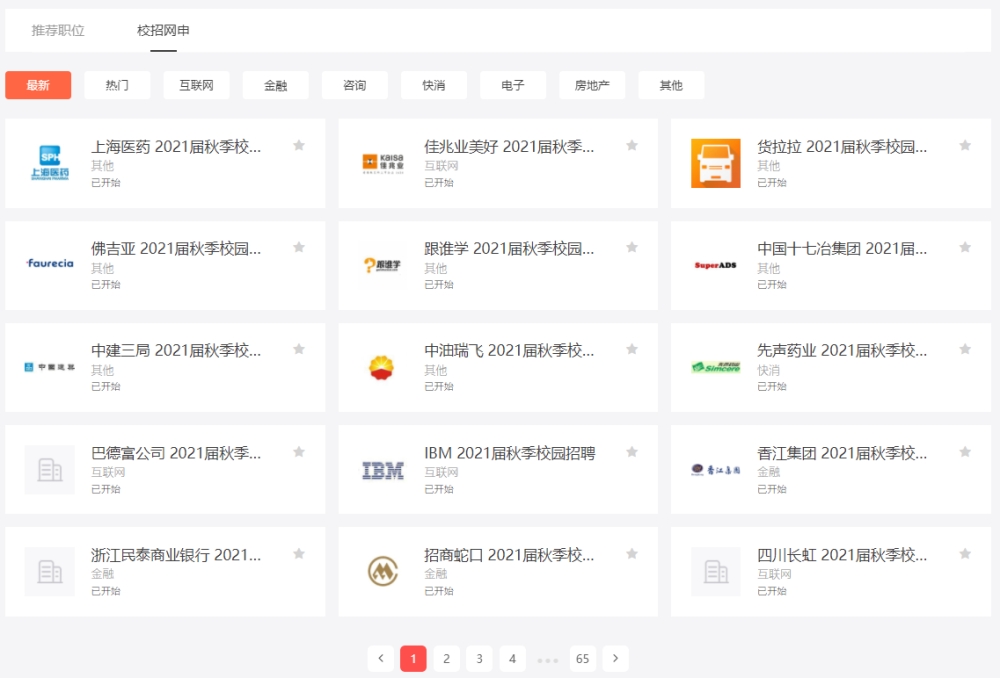
Task: Add 先声药业 listing to favorites
Action: (x=965, y=349)
